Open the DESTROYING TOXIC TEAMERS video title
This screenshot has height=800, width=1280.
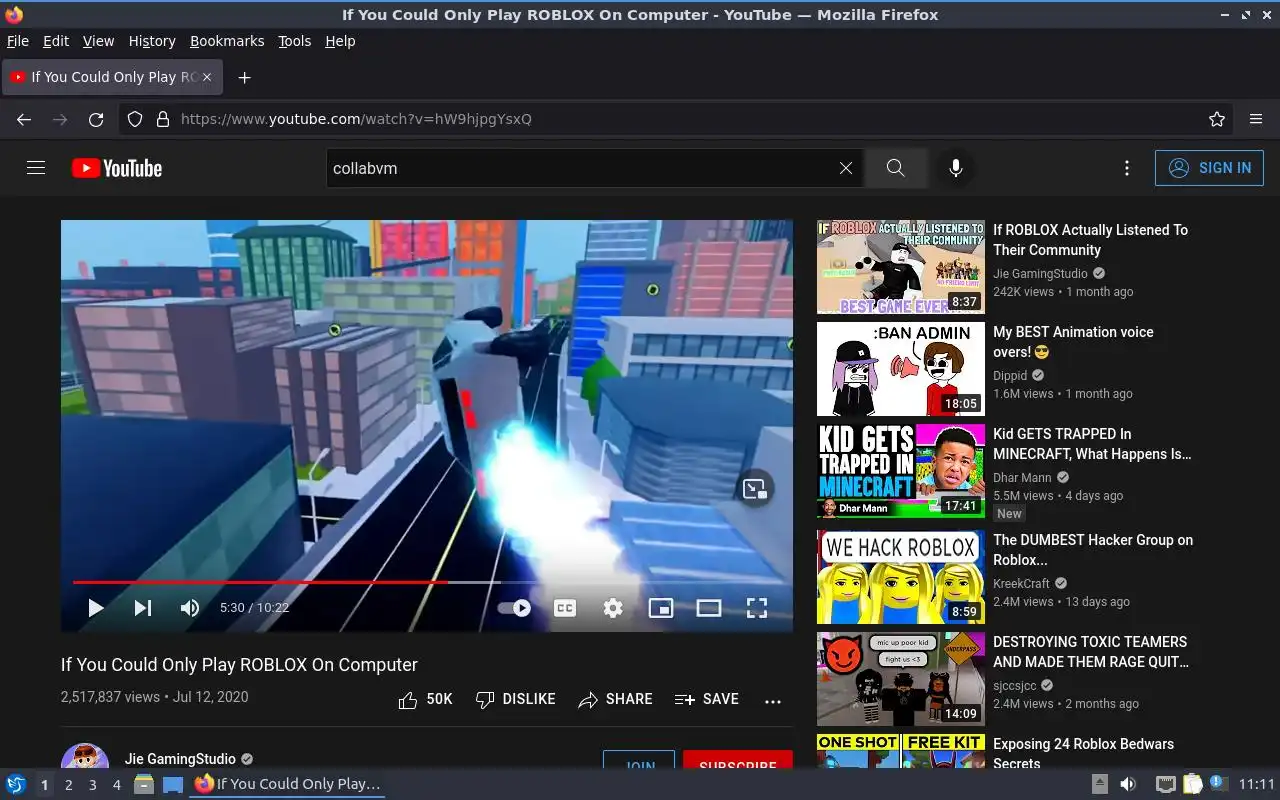click(x=1091, y=652)
